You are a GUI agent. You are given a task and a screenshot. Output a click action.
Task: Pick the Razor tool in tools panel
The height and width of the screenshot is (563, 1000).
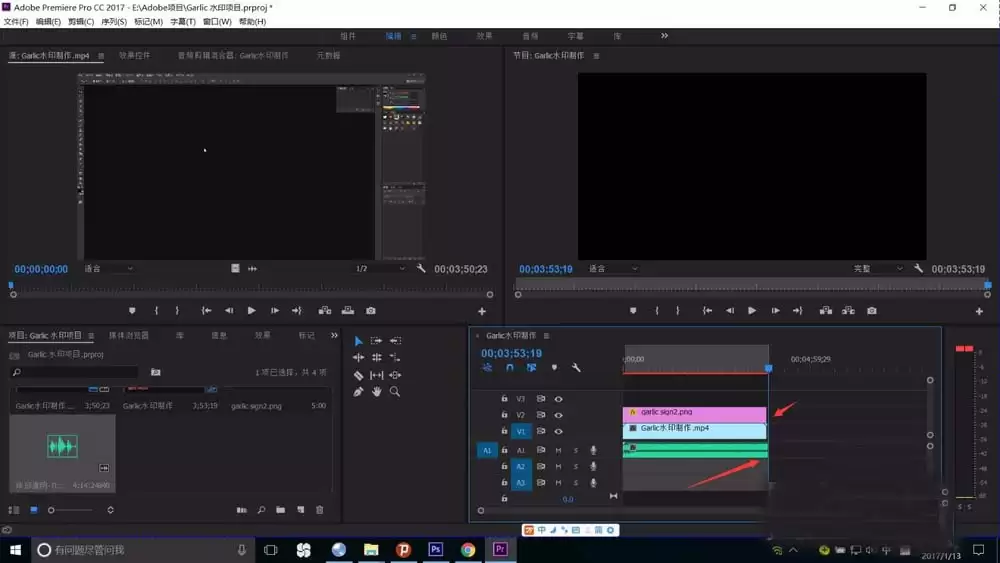[358, 375]
